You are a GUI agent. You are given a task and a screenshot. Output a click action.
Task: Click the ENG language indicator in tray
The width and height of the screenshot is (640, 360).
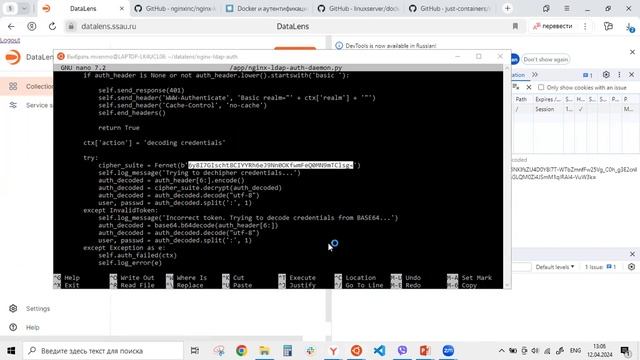(x=575, y=351)
